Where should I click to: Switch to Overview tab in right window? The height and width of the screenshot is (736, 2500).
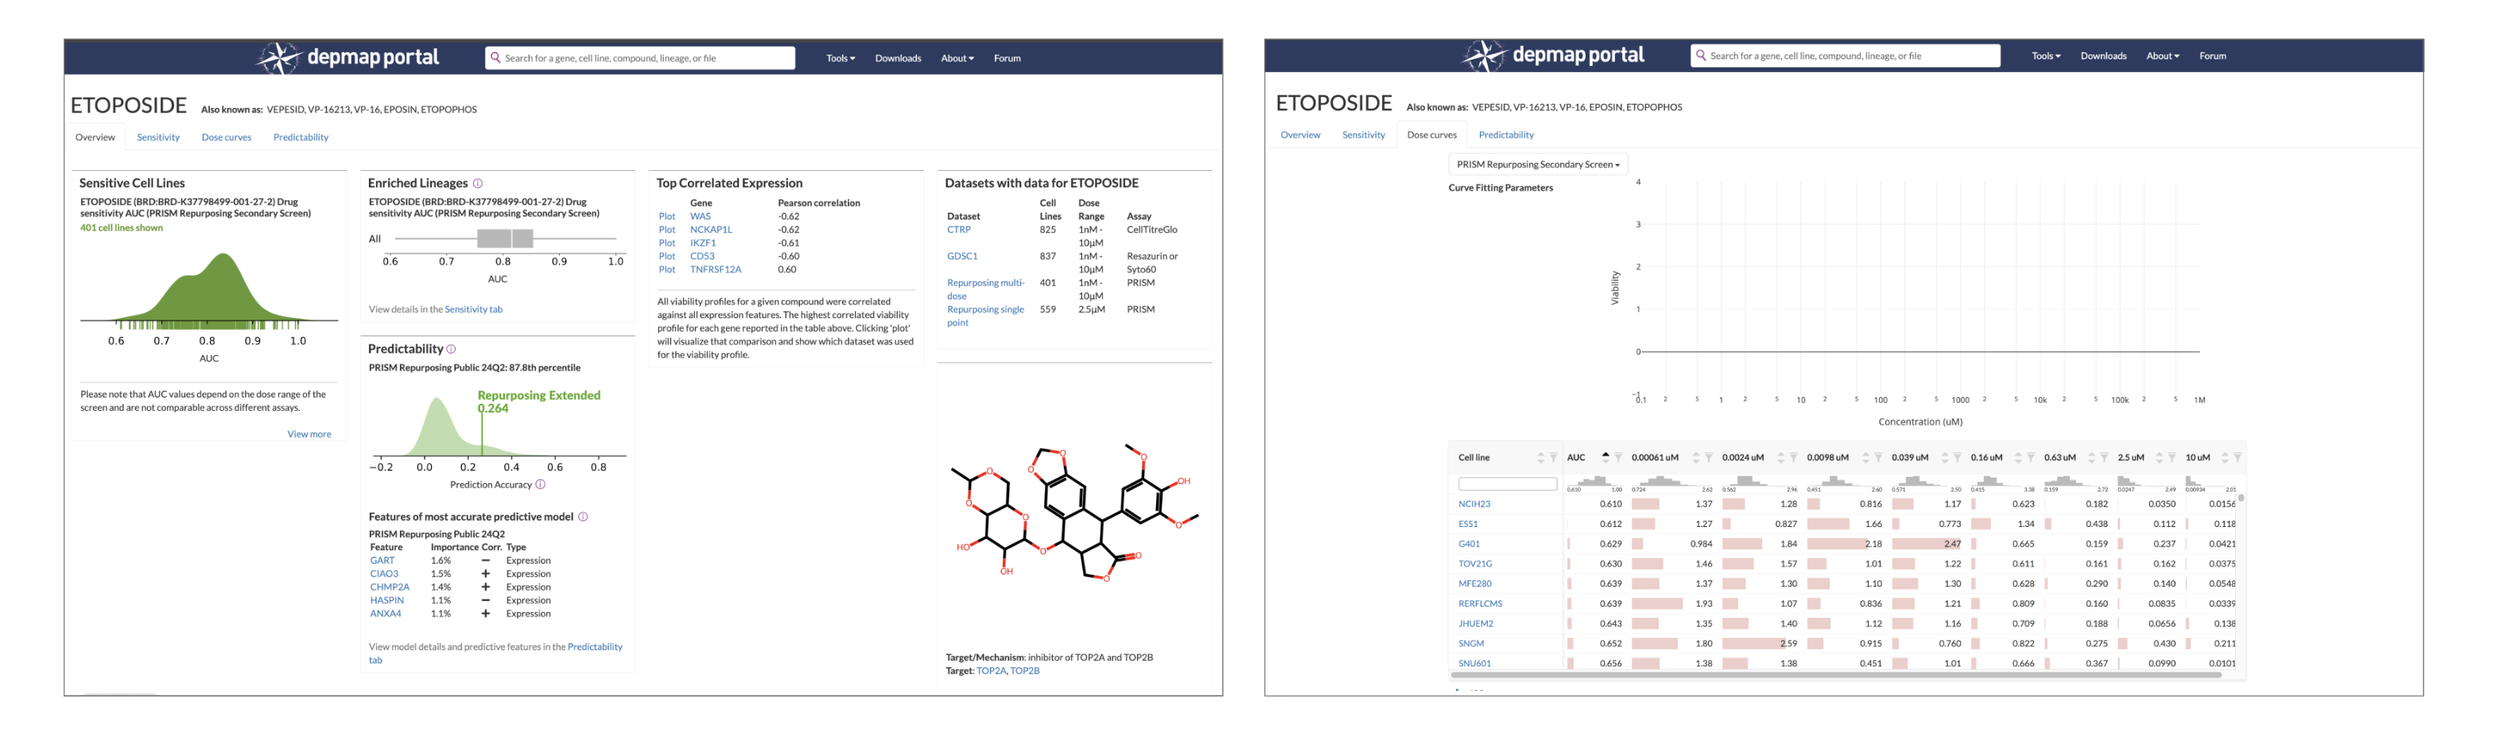(1300, 135)
